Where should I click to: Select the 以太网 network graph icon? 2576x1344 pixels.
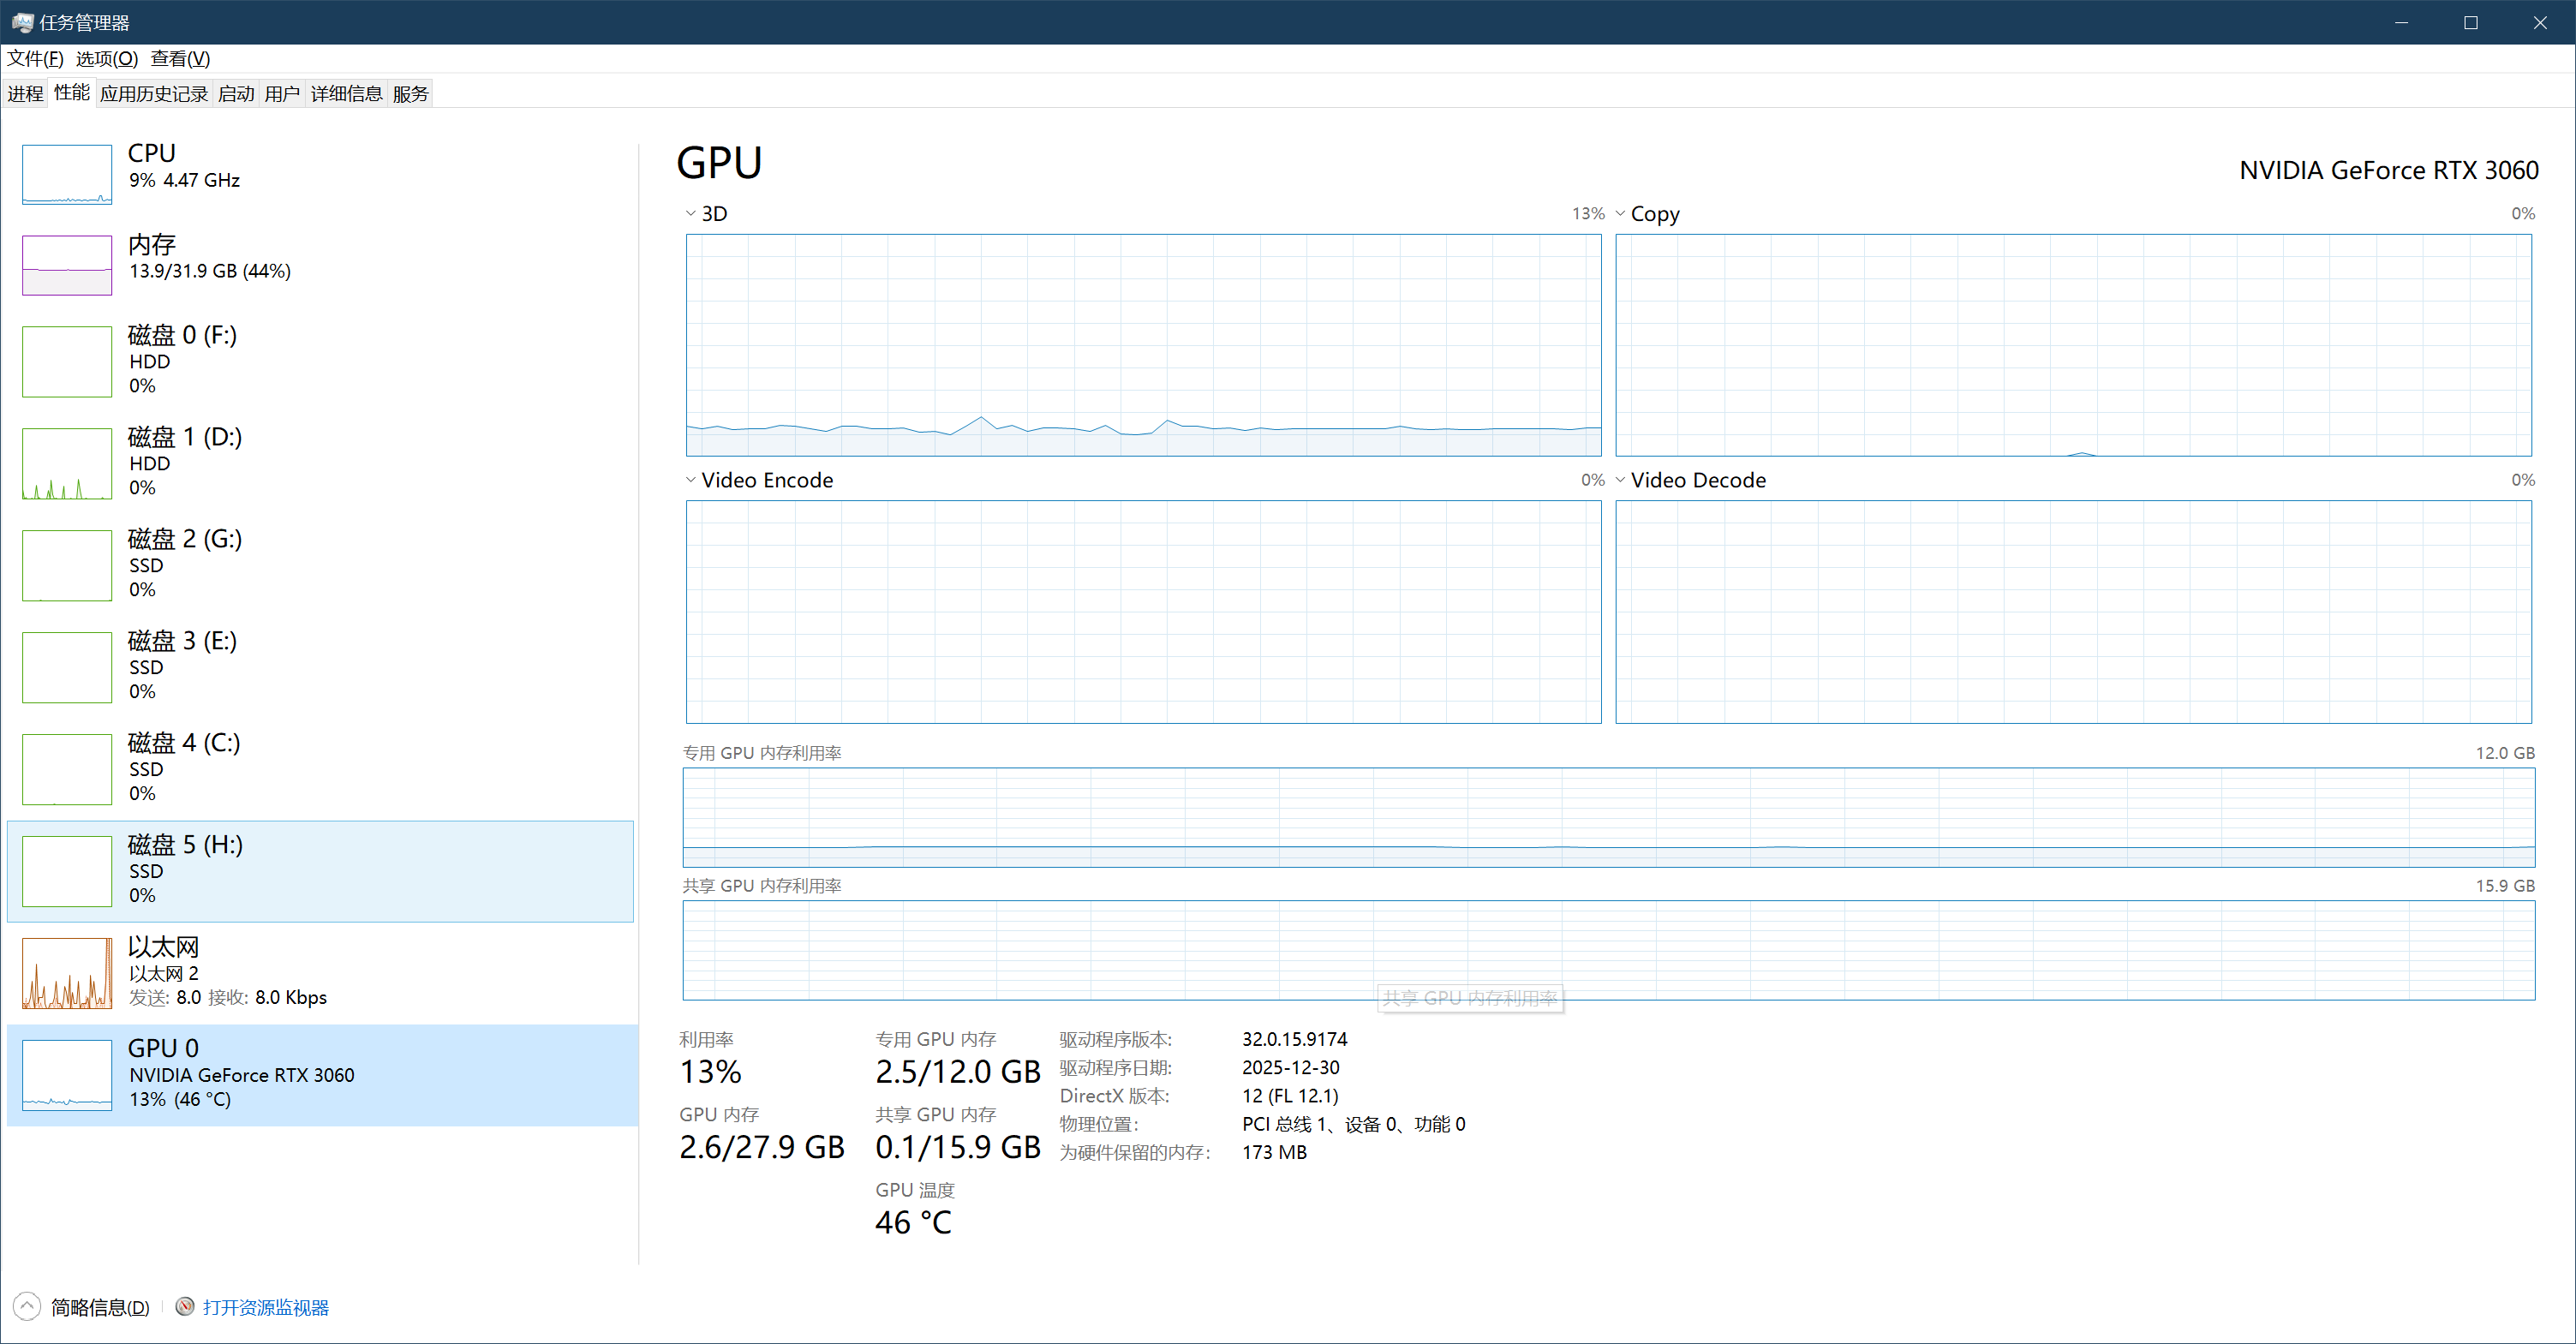click(66, 973)
